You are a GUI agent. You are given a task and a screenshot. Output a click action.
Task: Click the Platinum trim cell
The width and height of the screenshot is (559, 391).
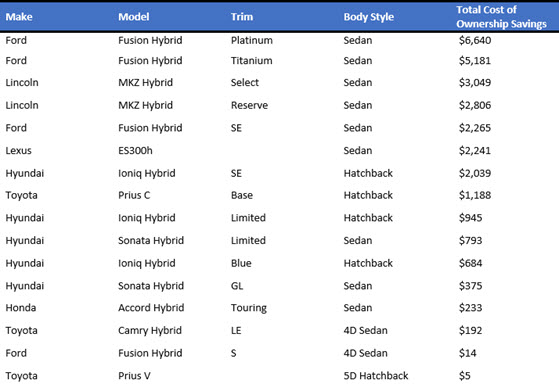pyautogui.click(x=252, y=40)
